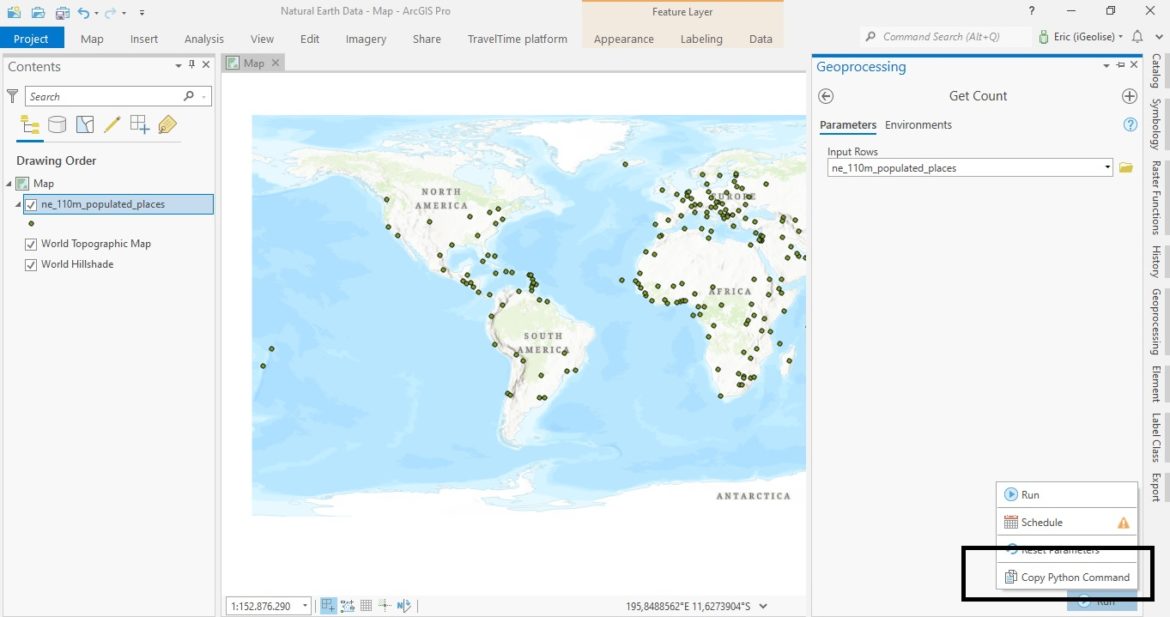
Task: Open Contents pane options menu arrow
Action: (178, 66)
